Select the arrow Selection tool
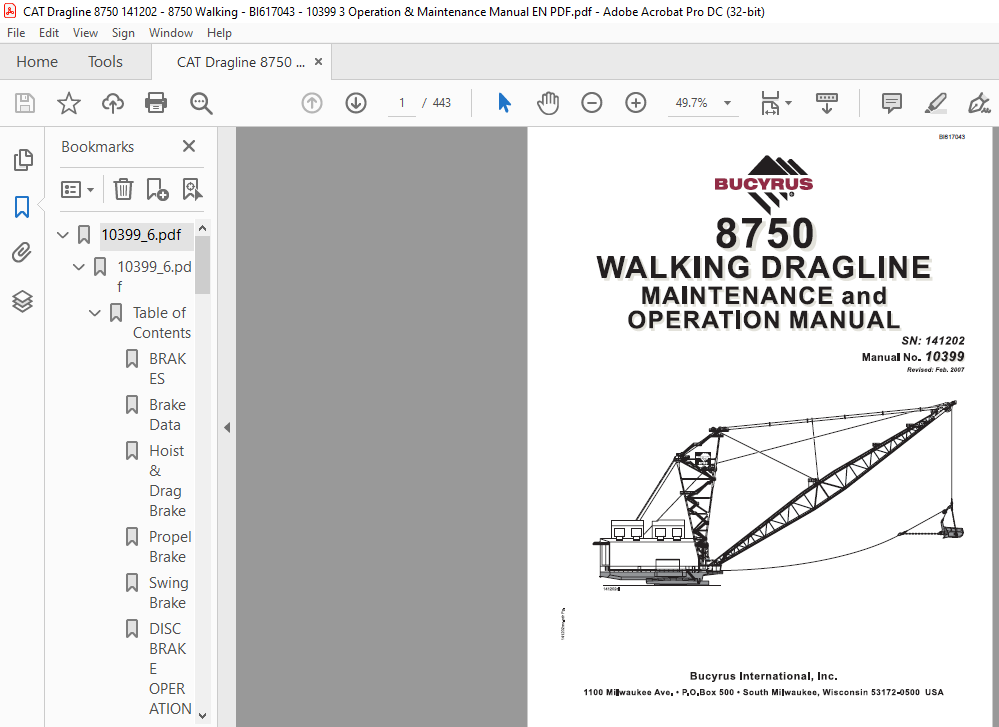 pos(505,103)
